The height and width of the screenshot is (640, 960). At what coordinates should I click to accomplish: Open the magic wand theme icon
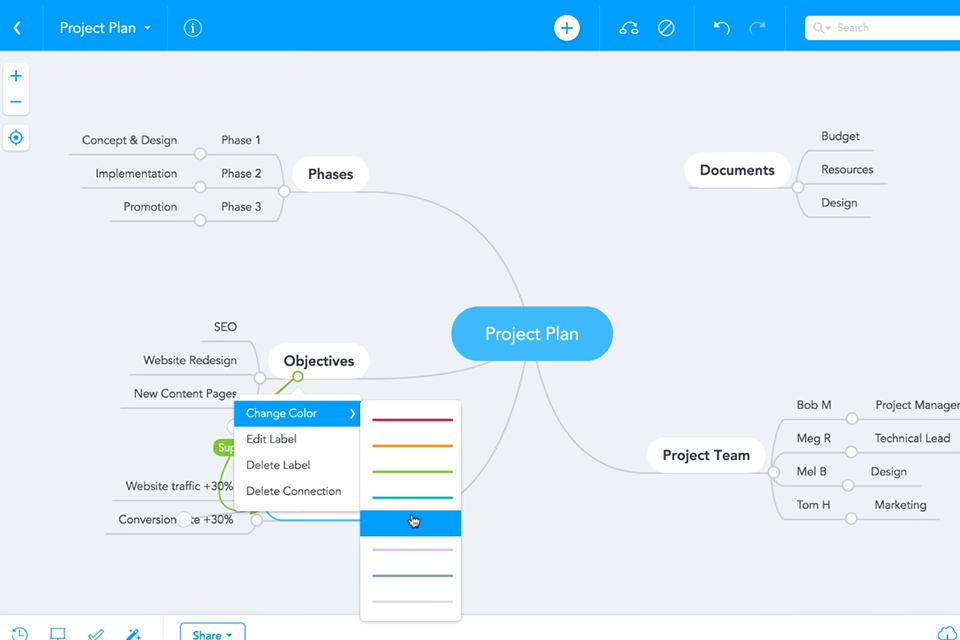[x=133, y=634]
